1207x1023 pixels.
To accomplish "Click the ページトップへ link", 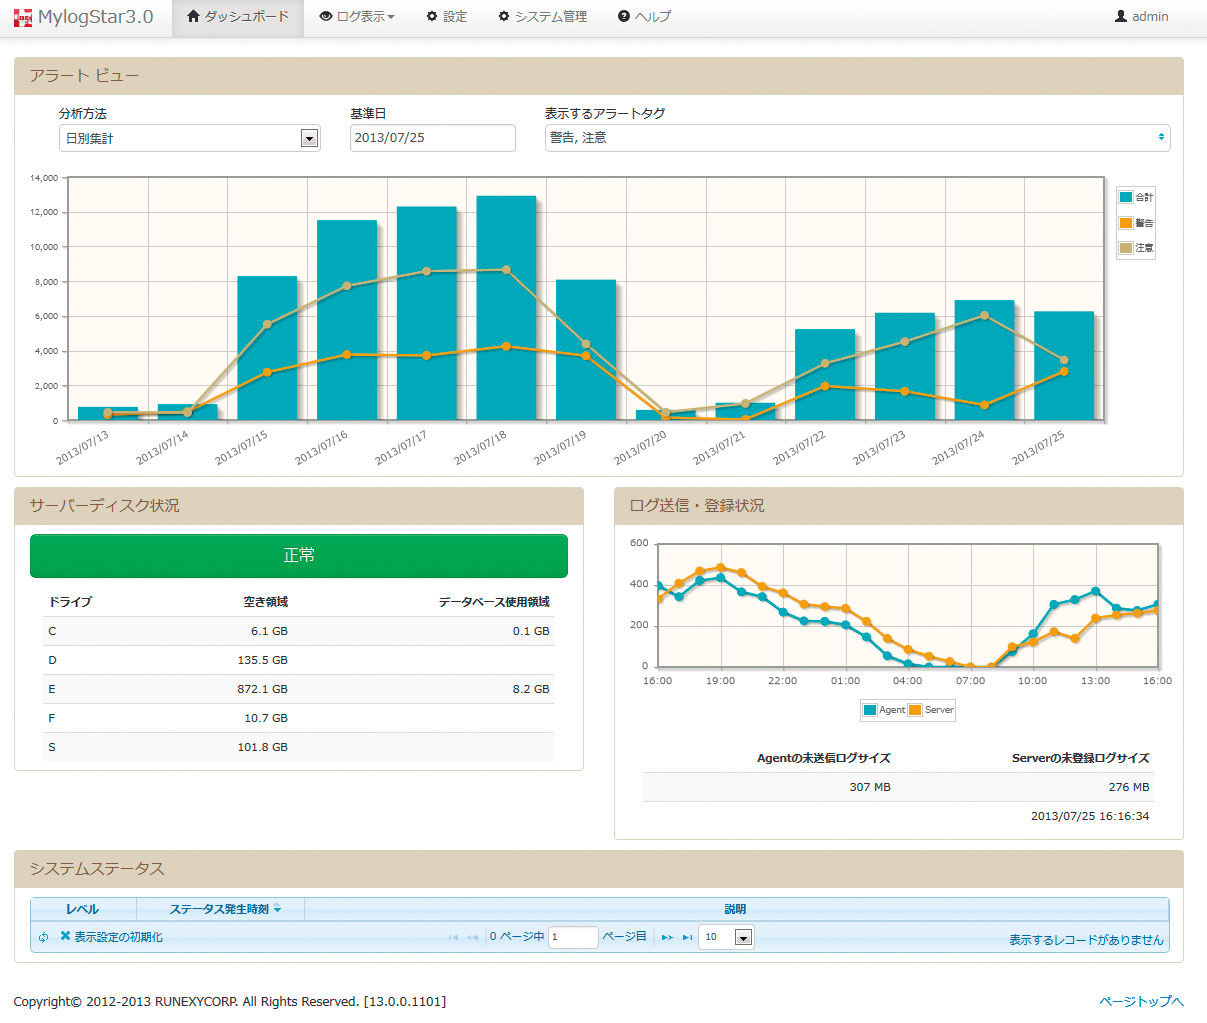I will pos(1141,1001).
